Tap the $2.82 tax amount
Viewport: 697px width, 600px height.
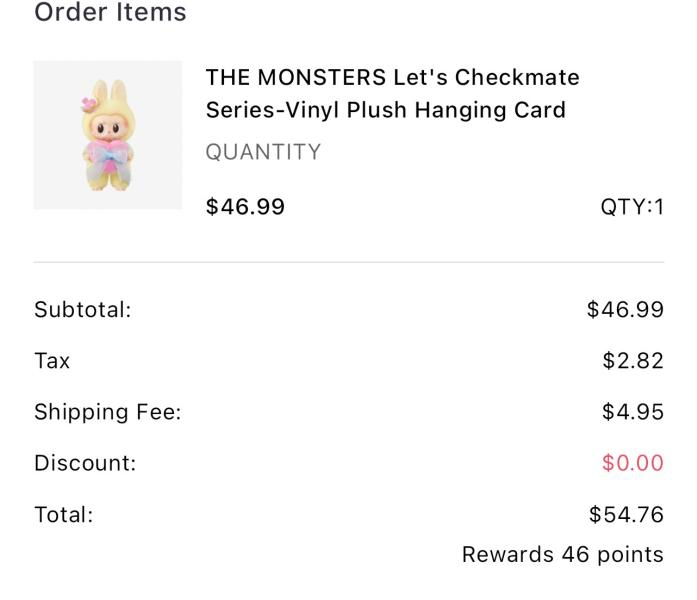point(633,360)
